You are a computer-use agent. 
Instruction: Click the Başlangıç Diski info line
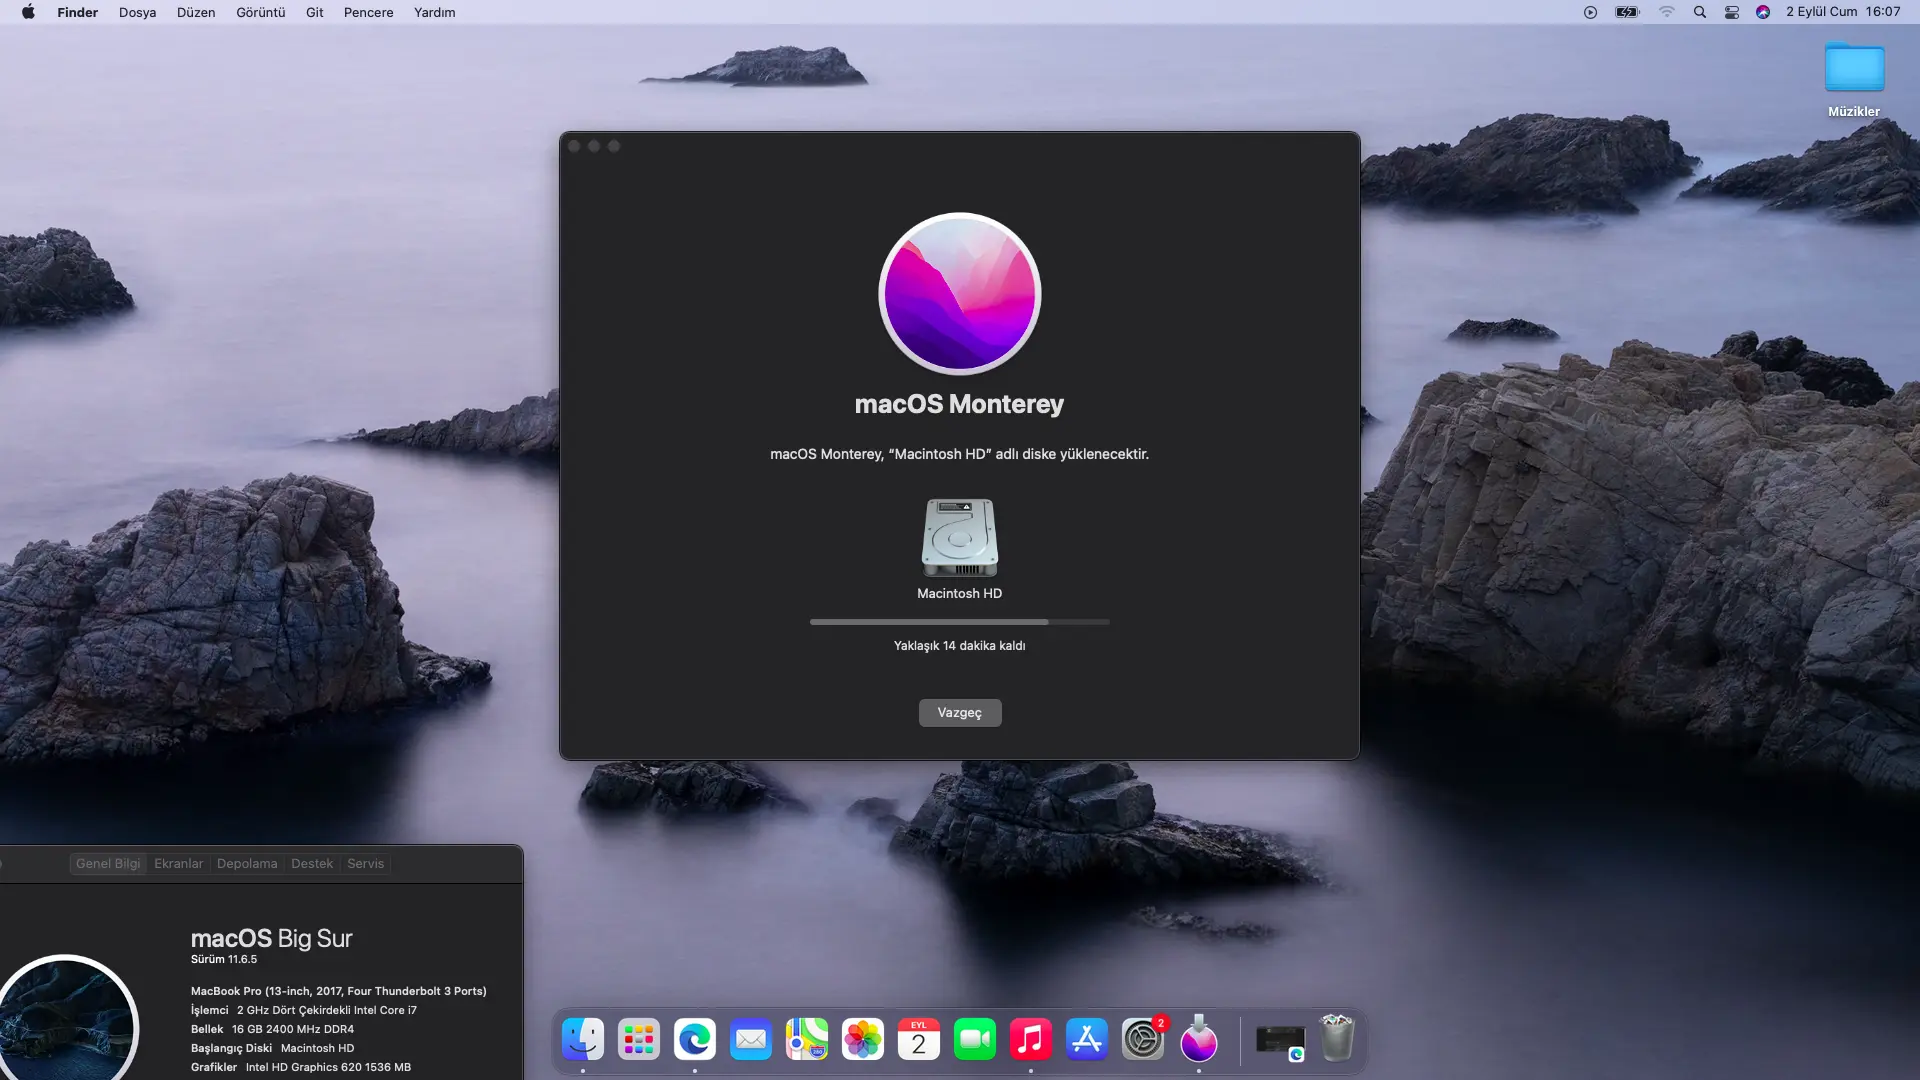tap(272, 1048)
